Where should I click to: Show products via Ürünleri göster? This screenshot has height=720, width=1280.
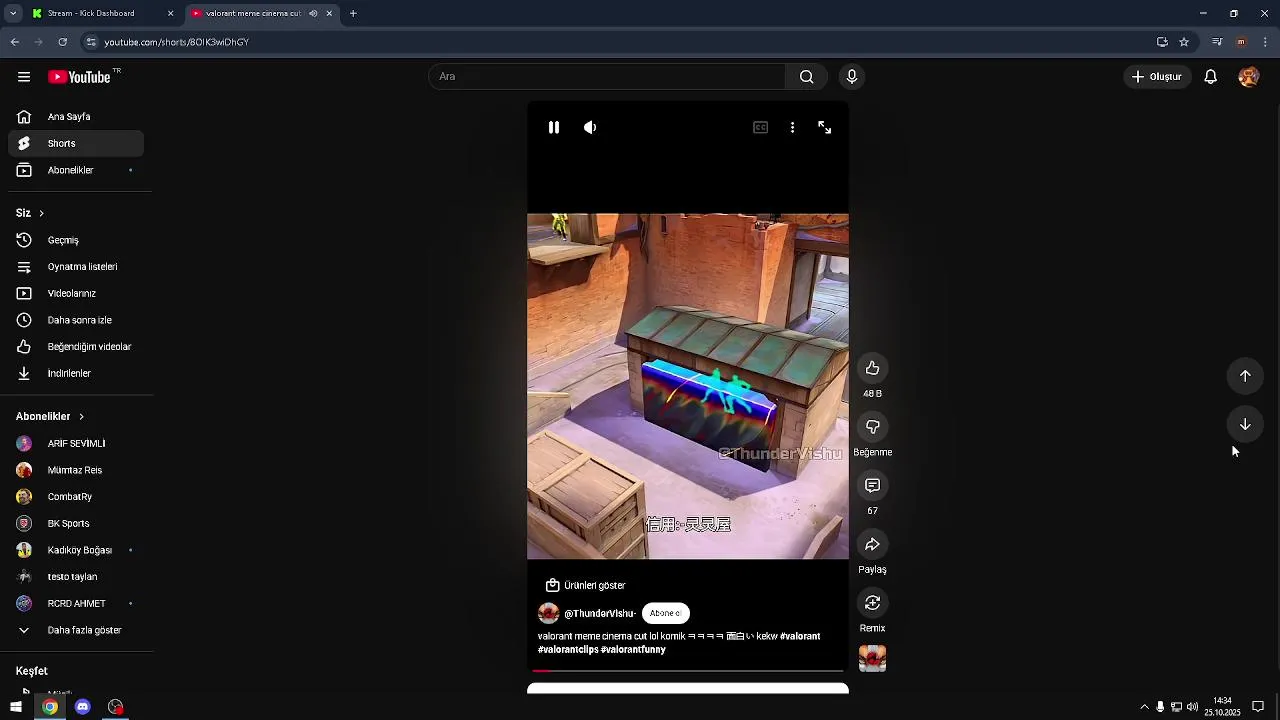pos(586,585)
